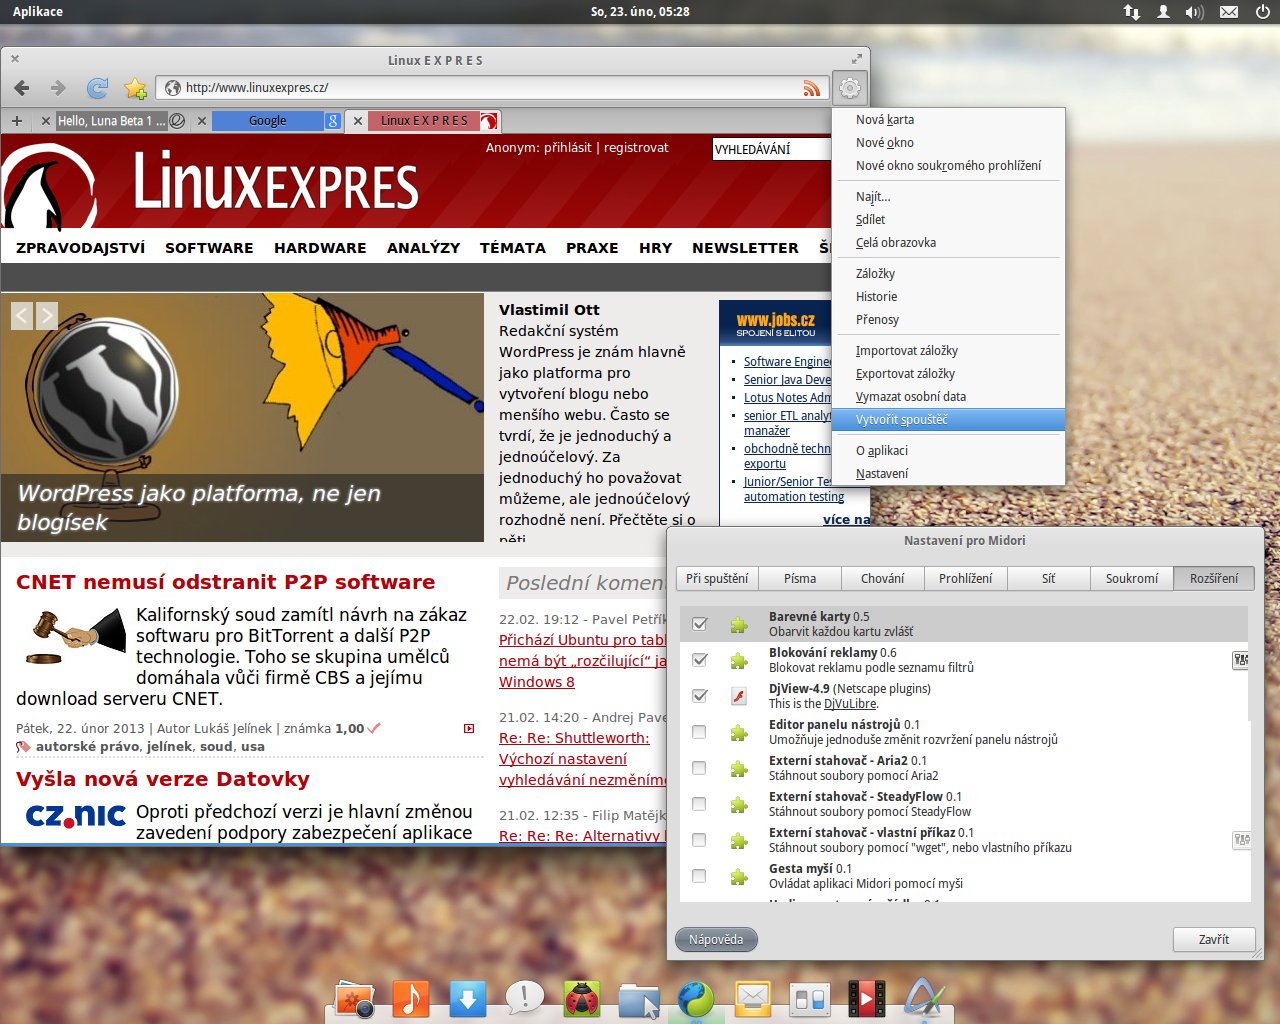
Task: Launch the photo manager from the dock
Action: point(354,998)
